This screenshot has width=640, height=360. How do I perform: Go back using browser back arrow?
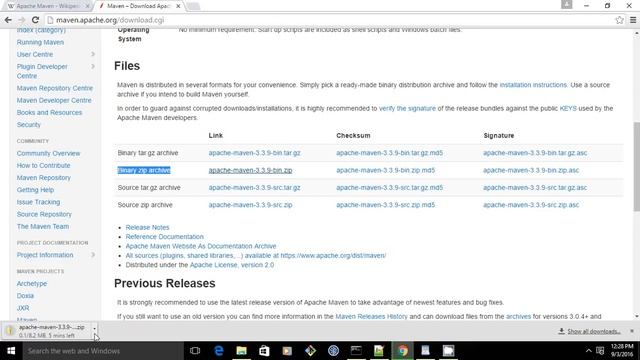click(8, 20)
